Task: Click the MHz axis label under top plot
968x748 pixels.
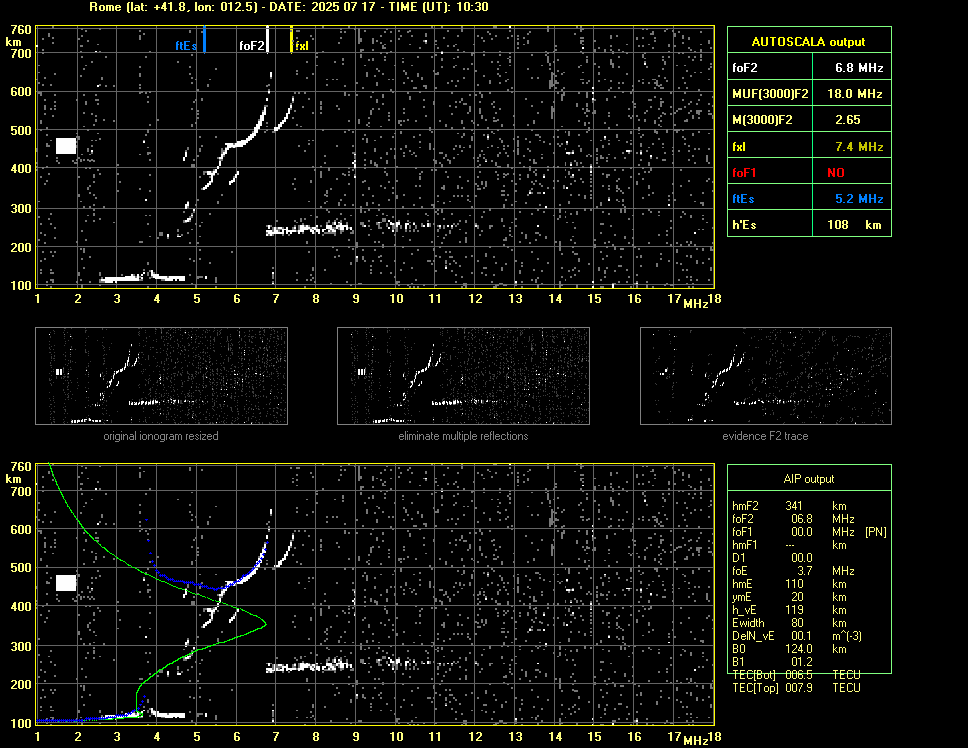Action: coord(695,304)
